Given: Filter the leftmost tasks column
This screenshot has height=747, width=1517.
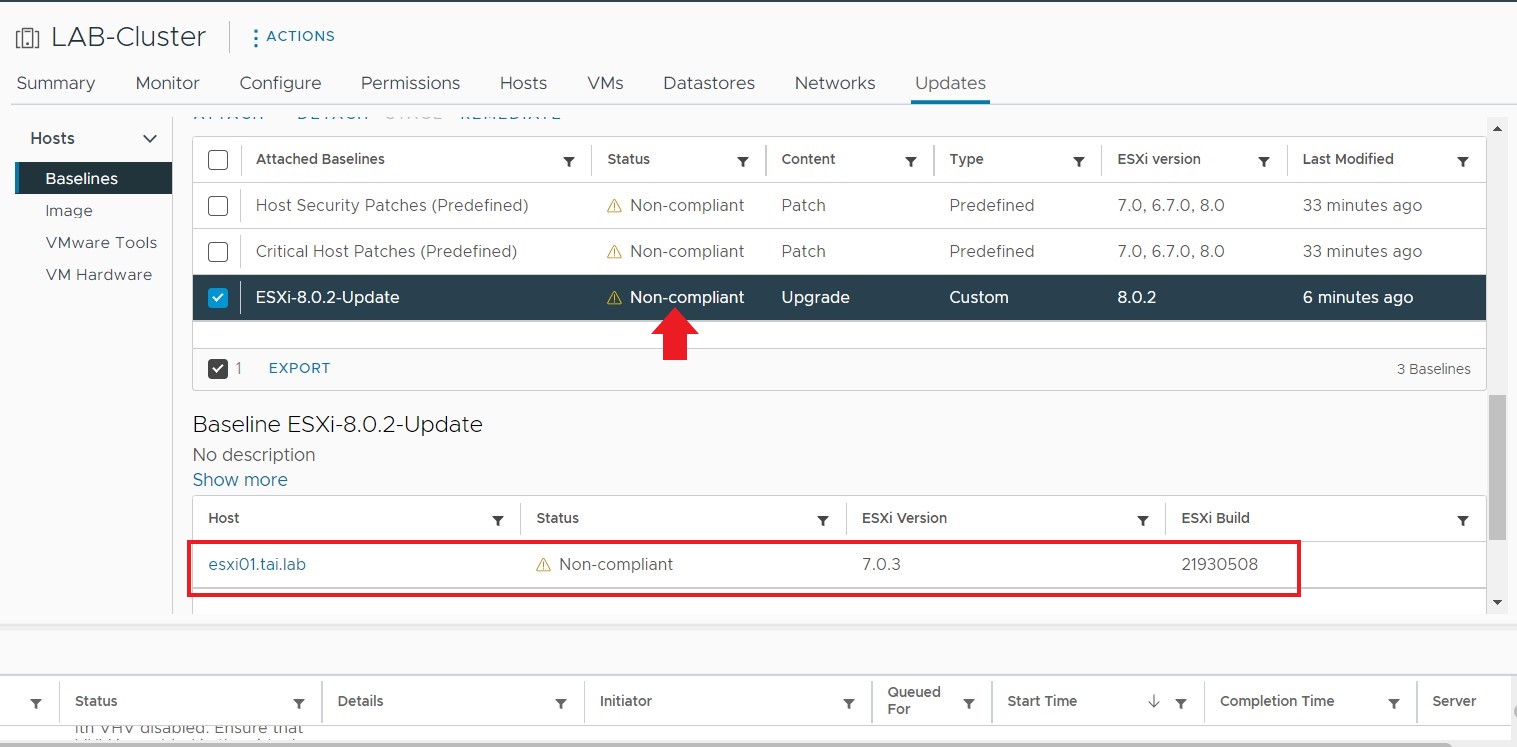Looking at the screenshot, I should click(x=36, y=704).
